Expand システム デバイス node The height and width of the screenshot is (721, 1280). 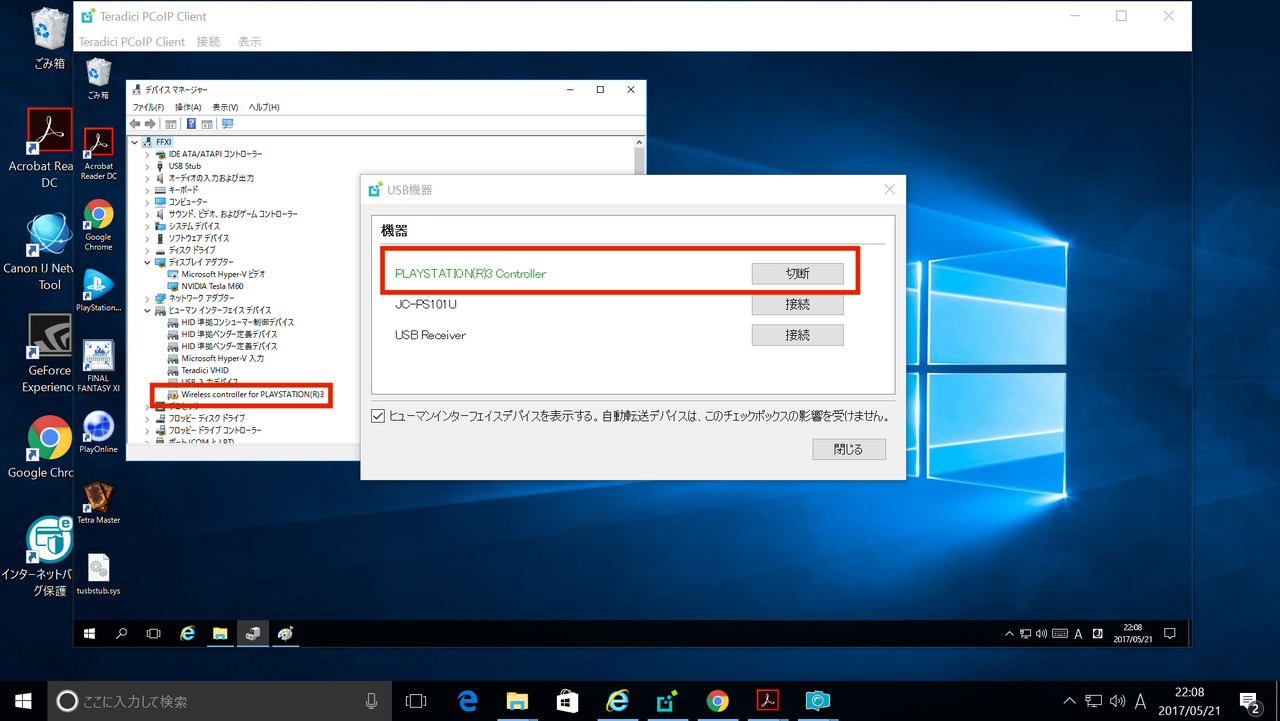pos(147,226)
